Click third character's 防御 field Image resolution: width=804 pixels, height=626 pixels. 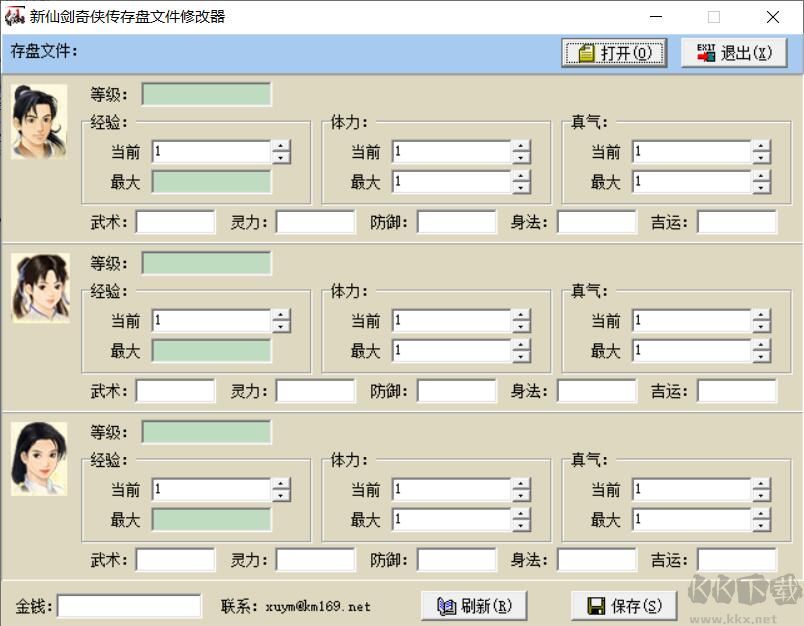coord(456,559)
